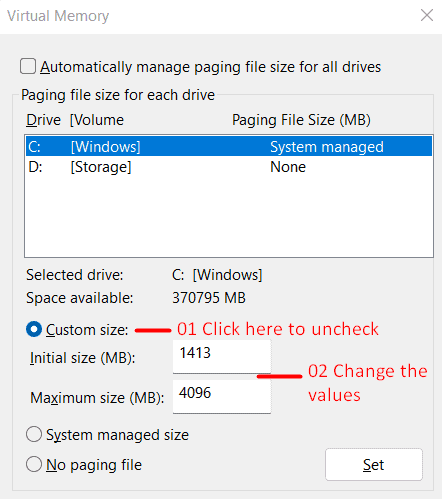Click the Paging File Size column header
This screenshot has width=442, height=499.
(x=301, y=120)
